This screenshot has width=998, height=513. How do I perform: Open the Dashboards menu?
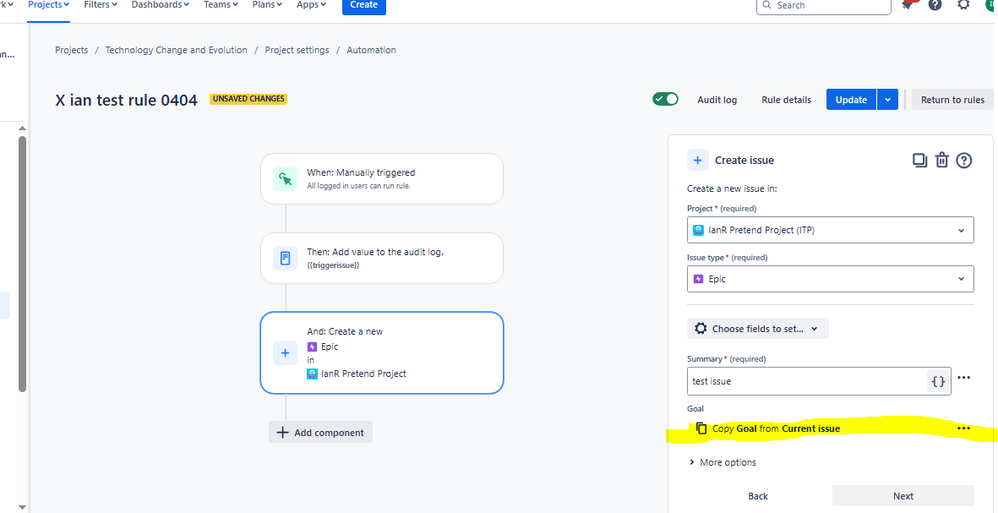[x=160, y=4]
